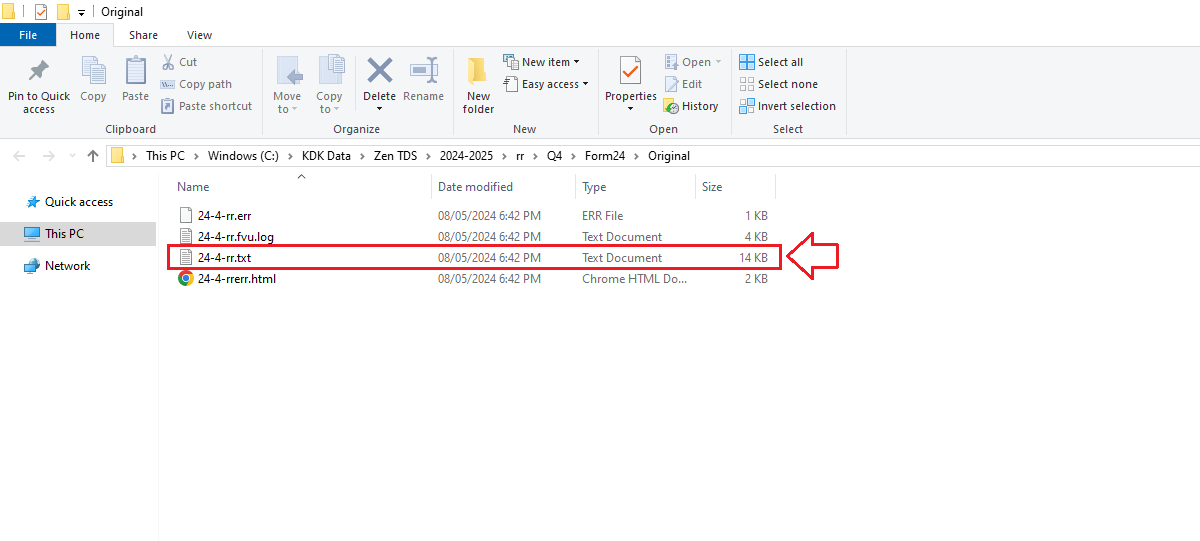Click title bar Properties checkmark icon

(41, 12)
